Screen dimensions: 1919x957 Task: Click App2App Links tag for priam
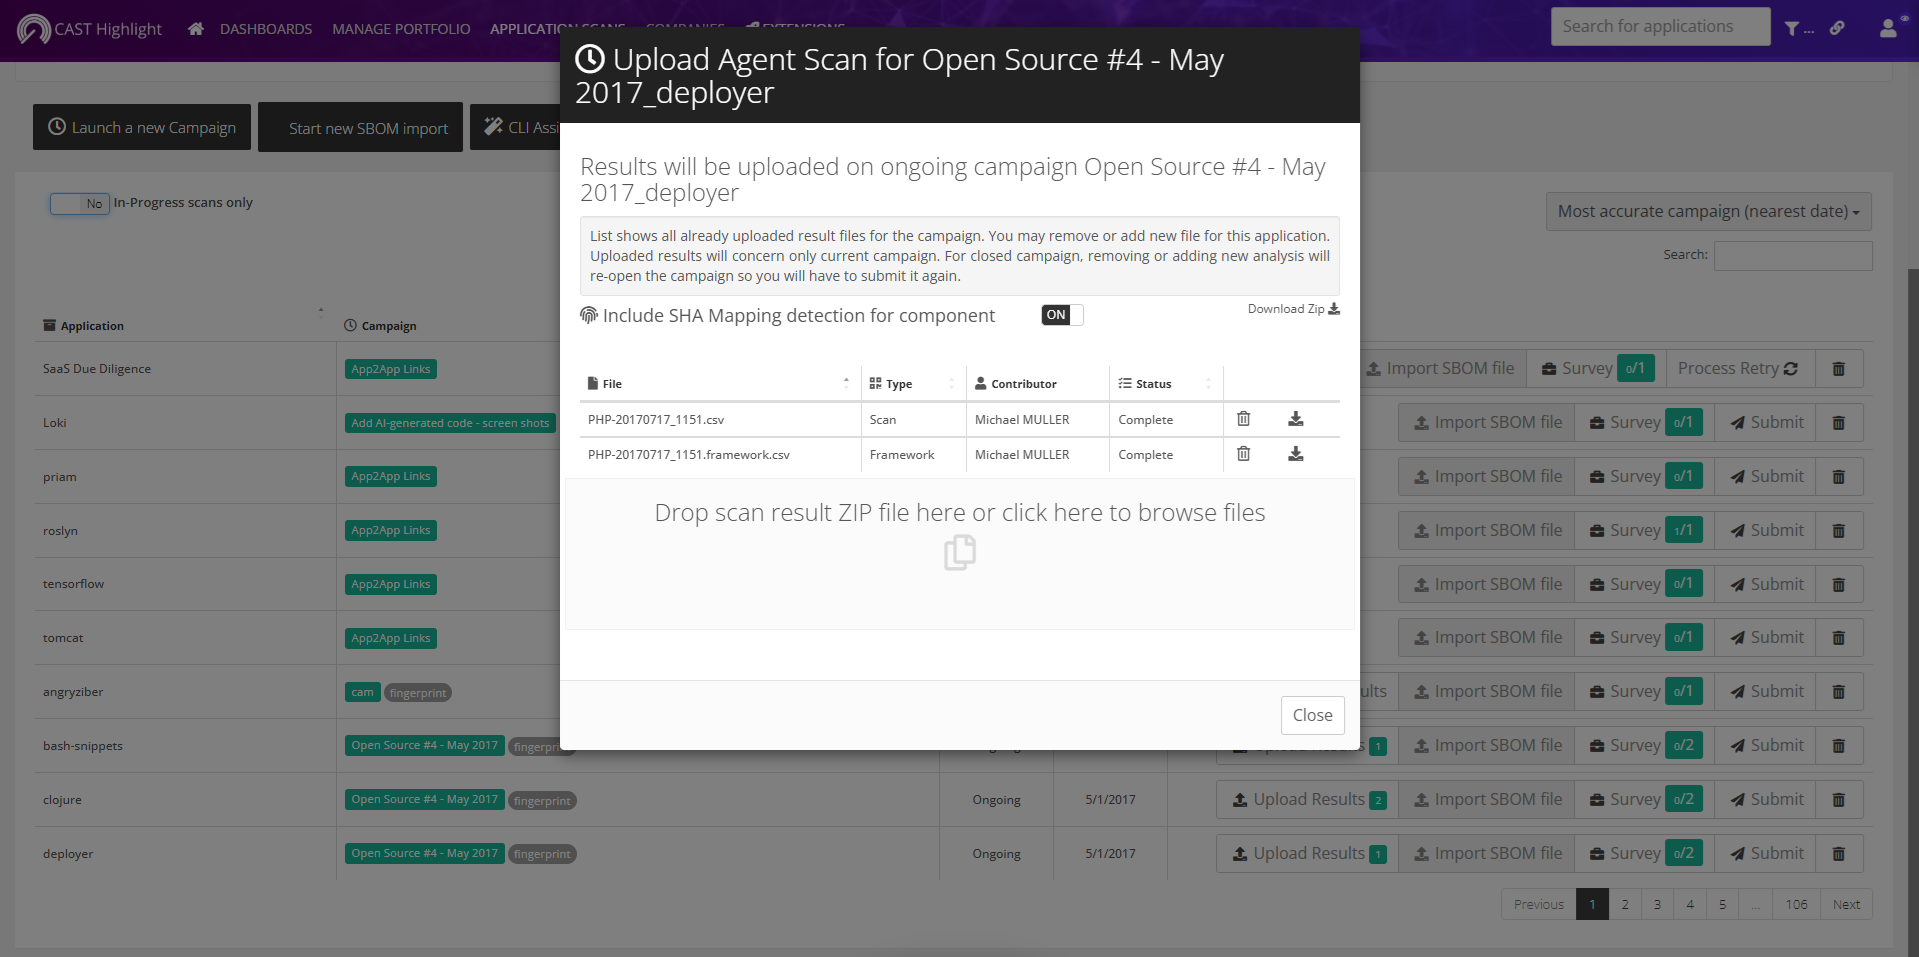point(390,476)
